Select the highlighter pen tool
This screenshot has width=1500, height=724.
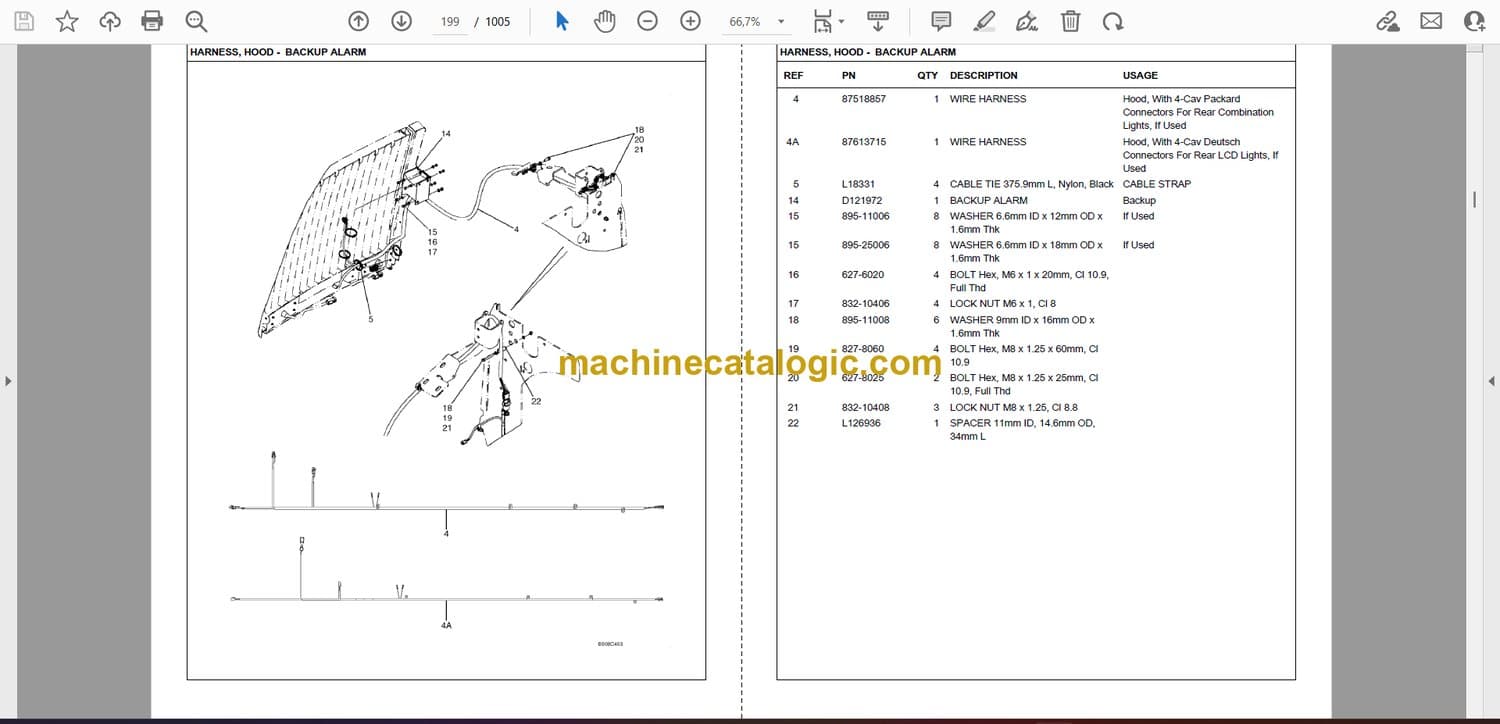pyautogui.click(x=984, y=21)
